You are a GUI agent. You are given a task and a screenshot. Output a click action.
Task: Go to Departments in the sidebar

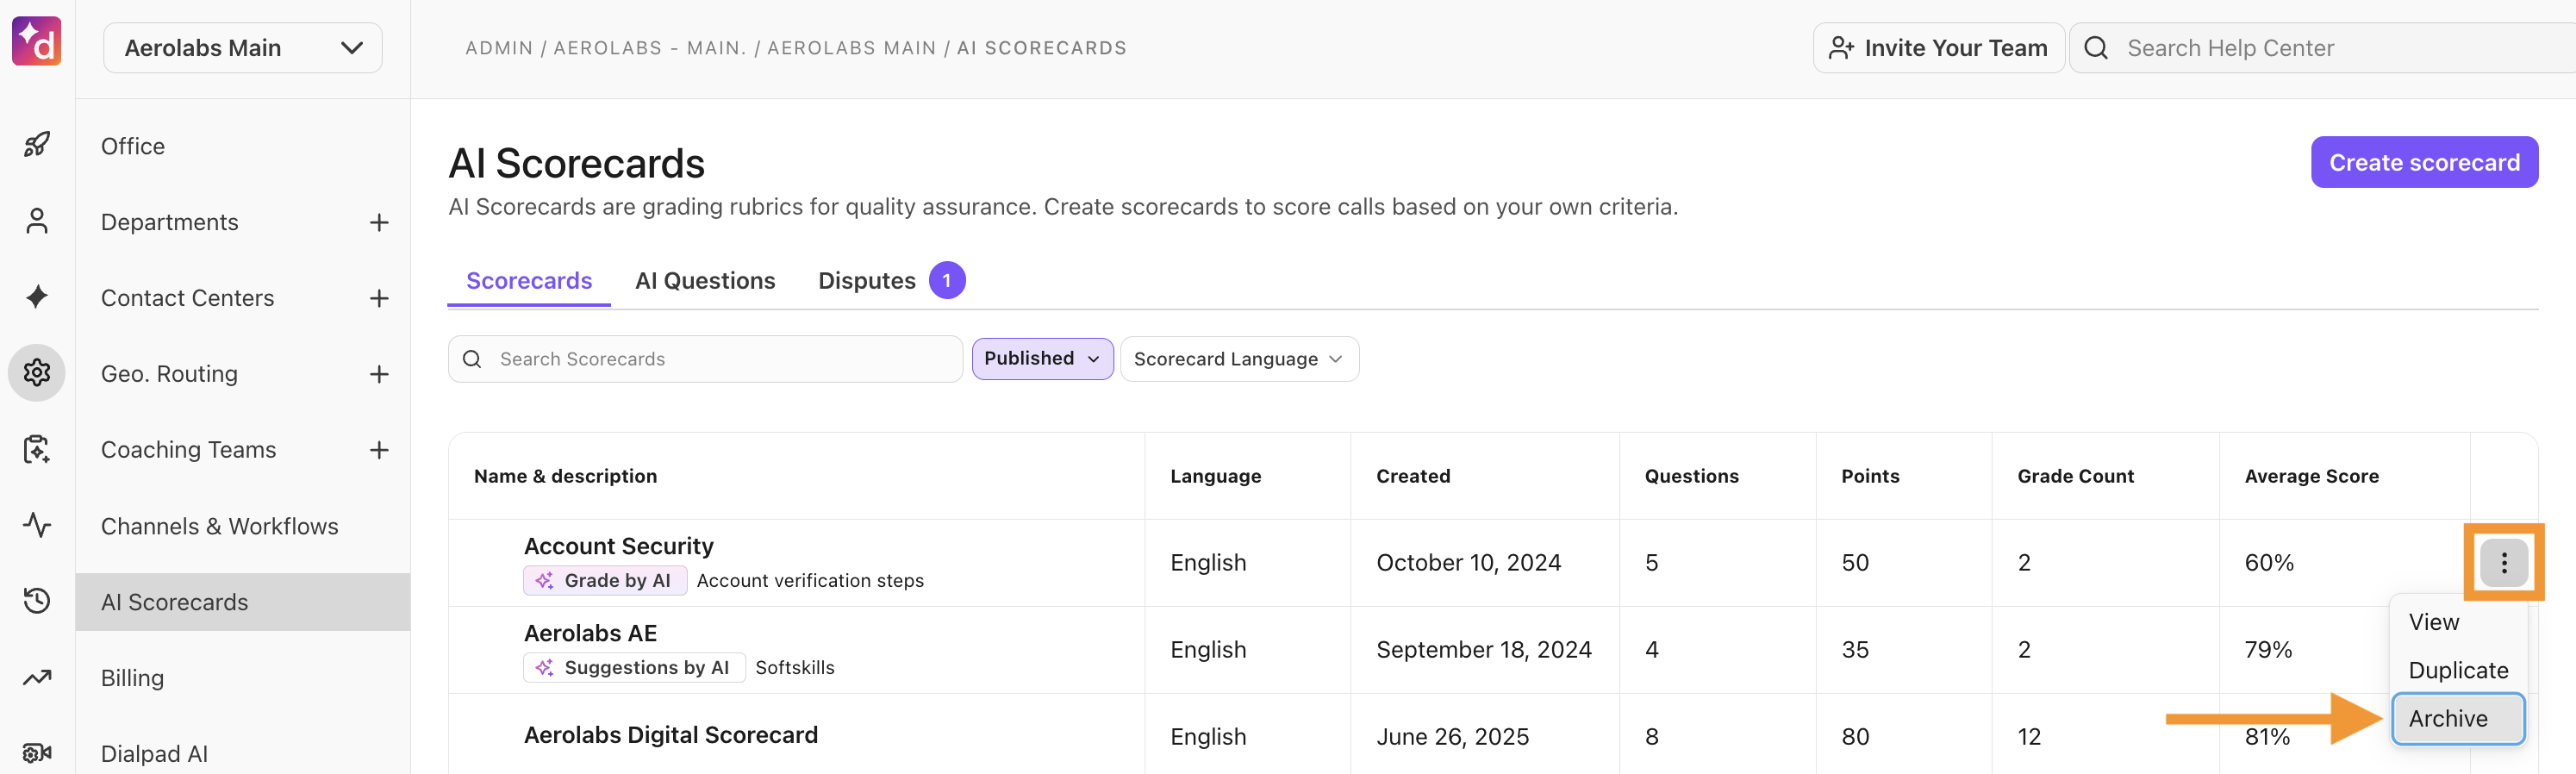[170, 222]
